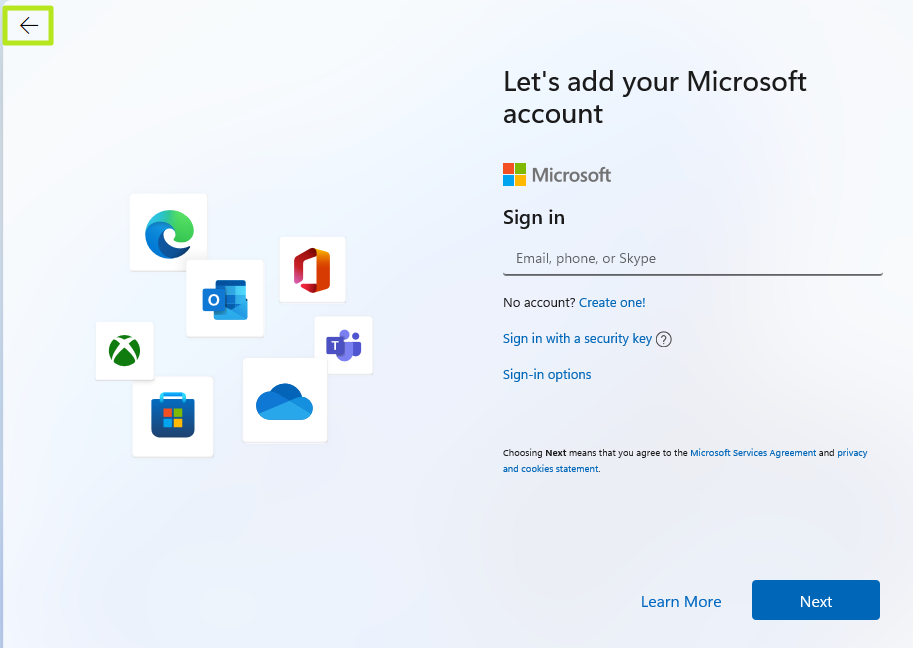The width and height of the screenshot is (913, 648).
Task: Open the Sign-in options
Action: tap(546, 374)
